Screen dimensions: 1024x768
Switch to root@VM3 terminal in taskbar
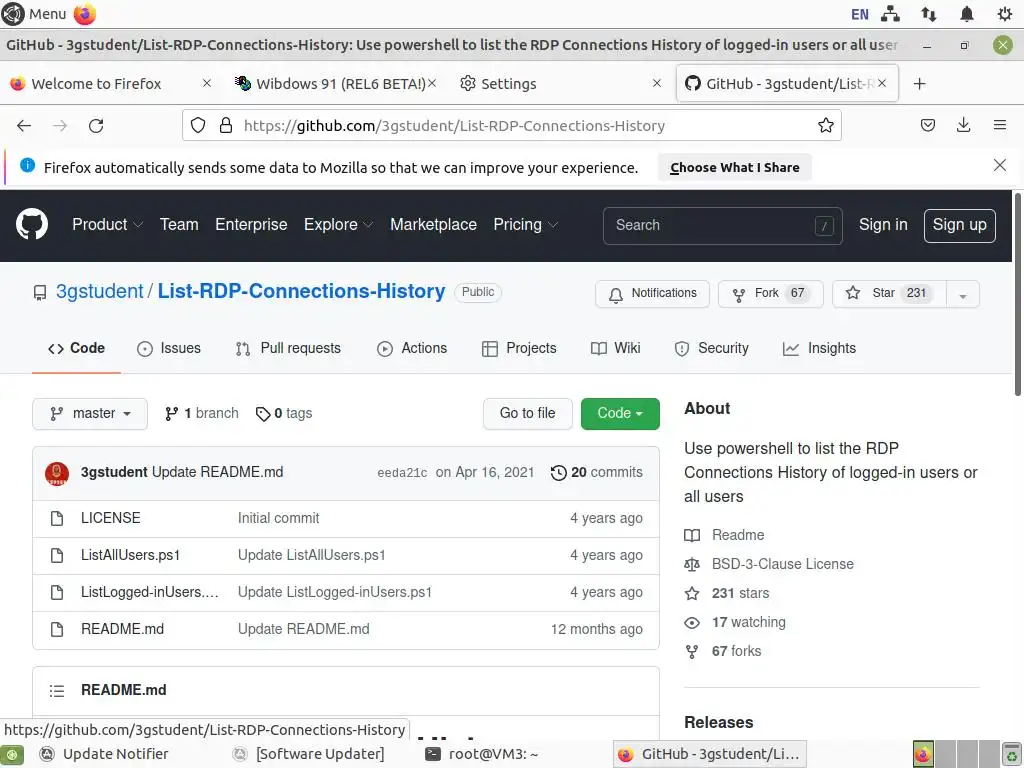coord(482,754)
